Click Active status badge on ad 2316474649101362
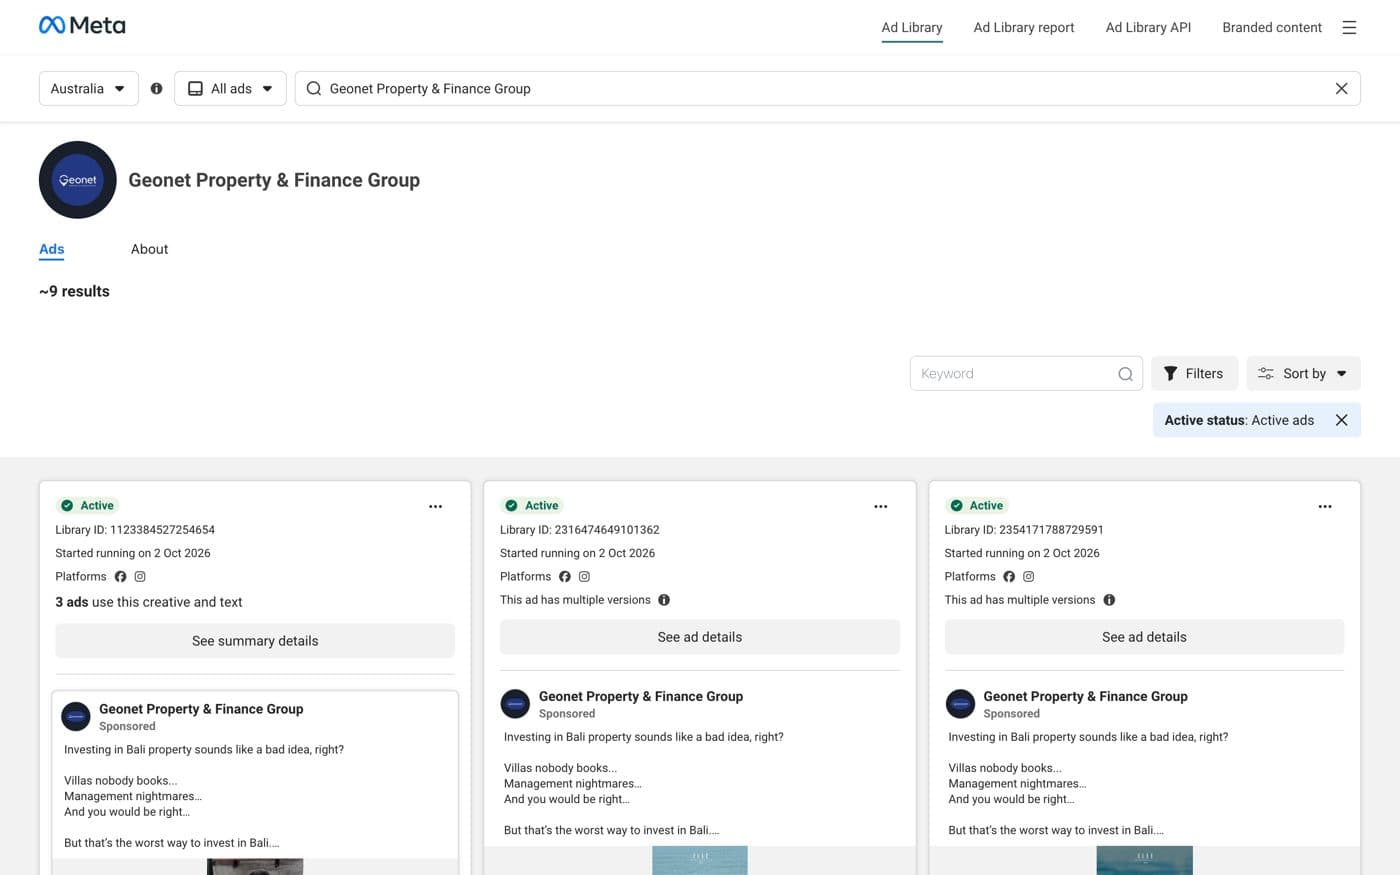Image resolution: width=1400 pixels, height=875 pixels. 532,506
